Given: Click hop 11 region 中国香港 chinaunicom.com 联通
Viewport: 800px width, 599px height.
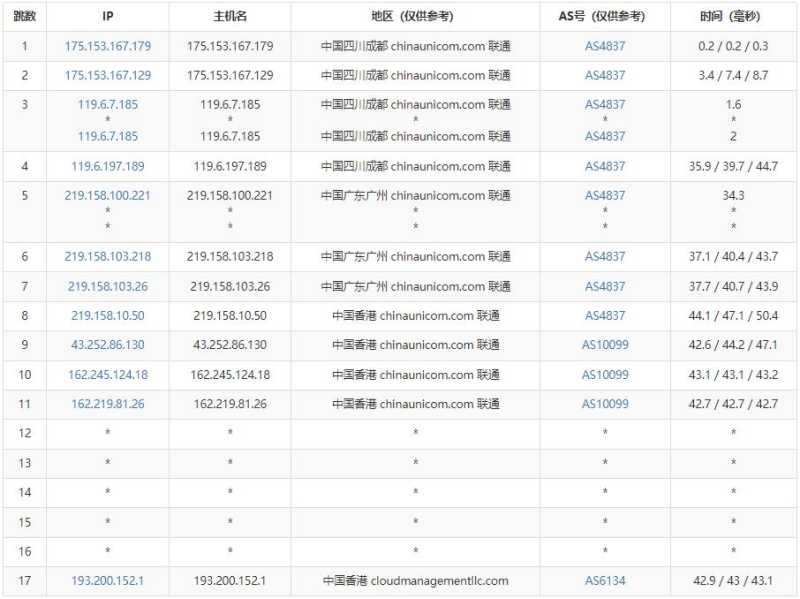Looking at the screenshot, I should point(416,404).
